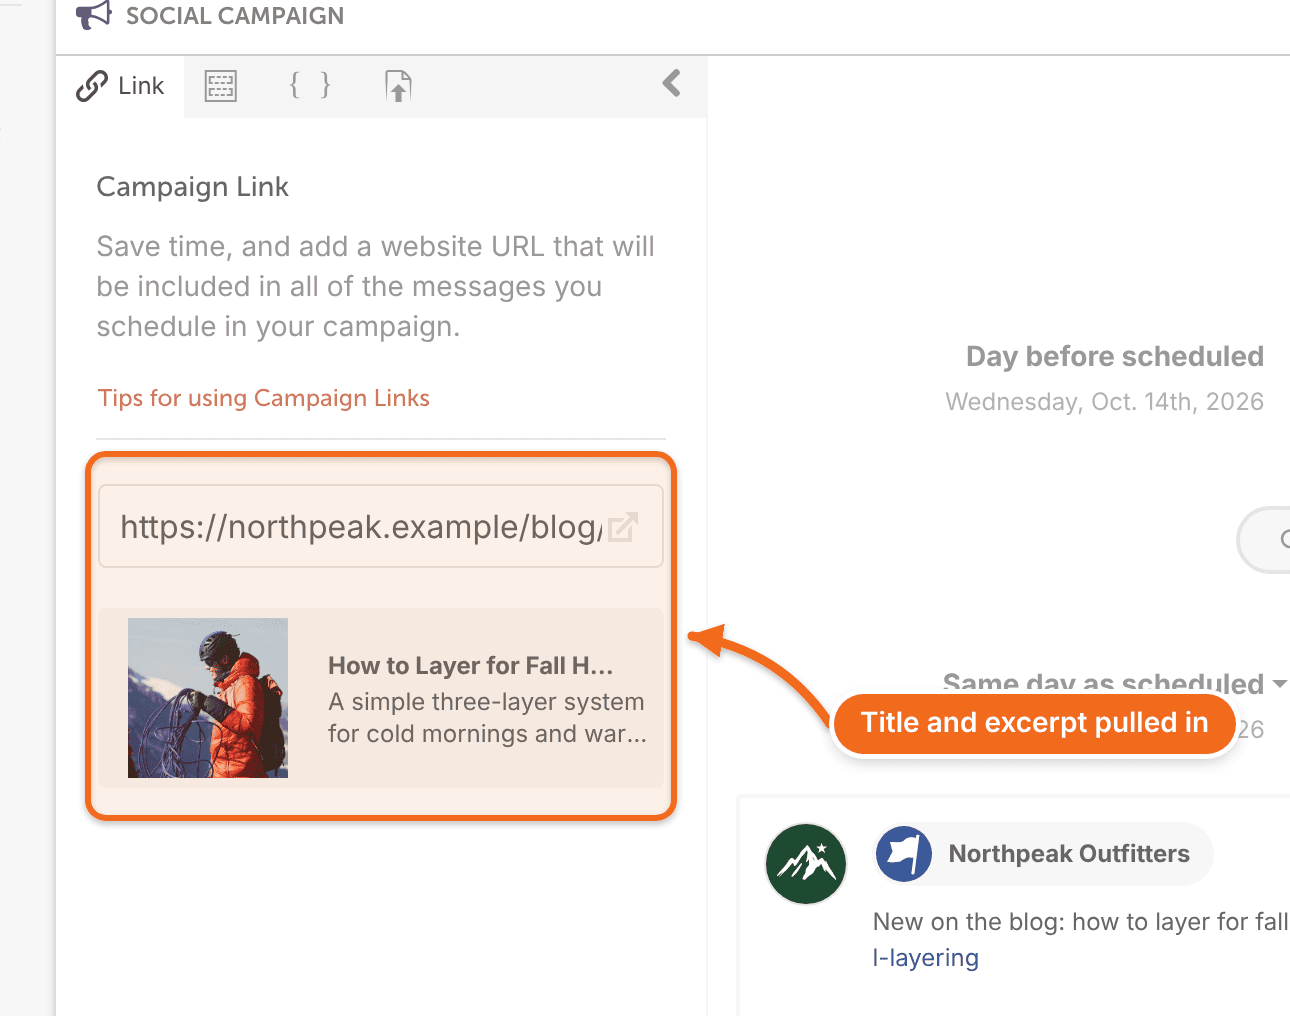The width and height of the screenshot is (1290, 1016).
Task: Click the 'How to Layer for Fall H…' title
Action: [x=470, y=666]
